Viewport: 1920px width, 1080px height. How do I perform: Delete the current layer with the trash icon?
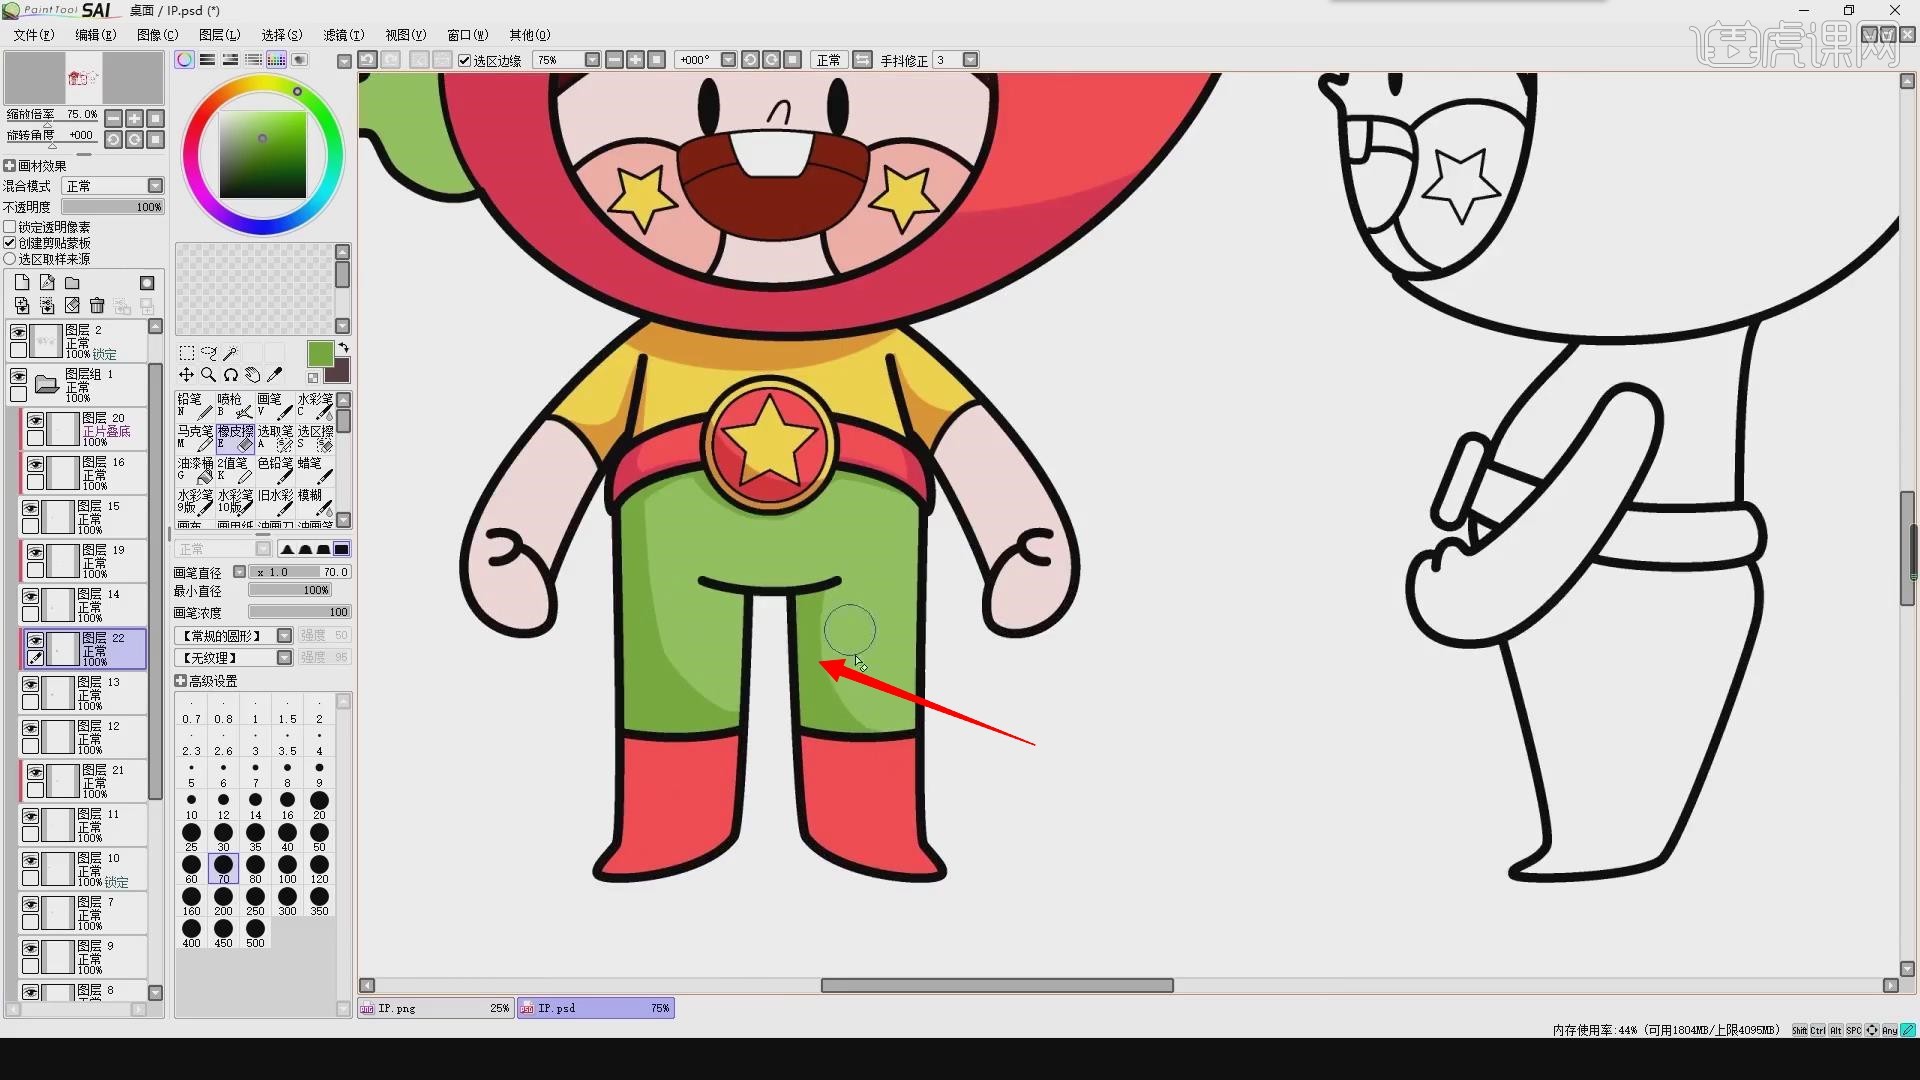point(97,305)
